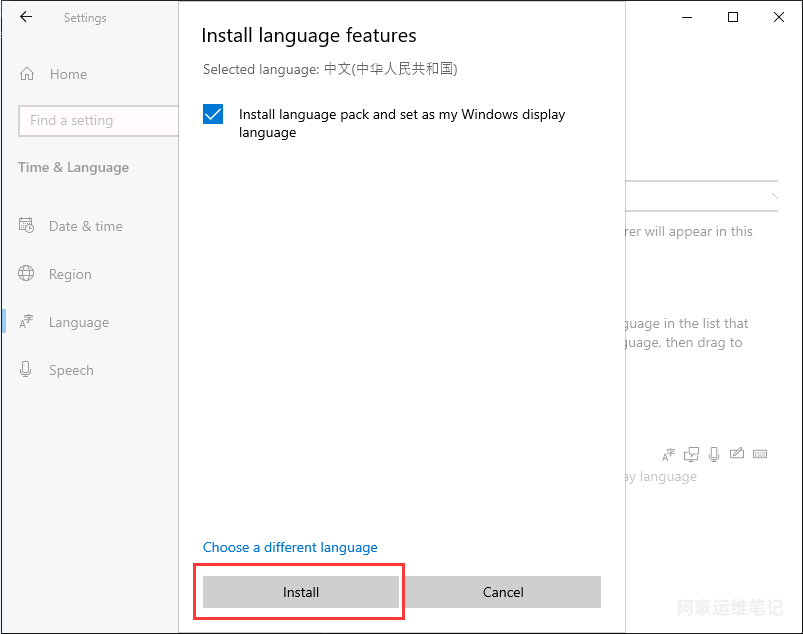Click the Find a setting search box

click(98, 120)
